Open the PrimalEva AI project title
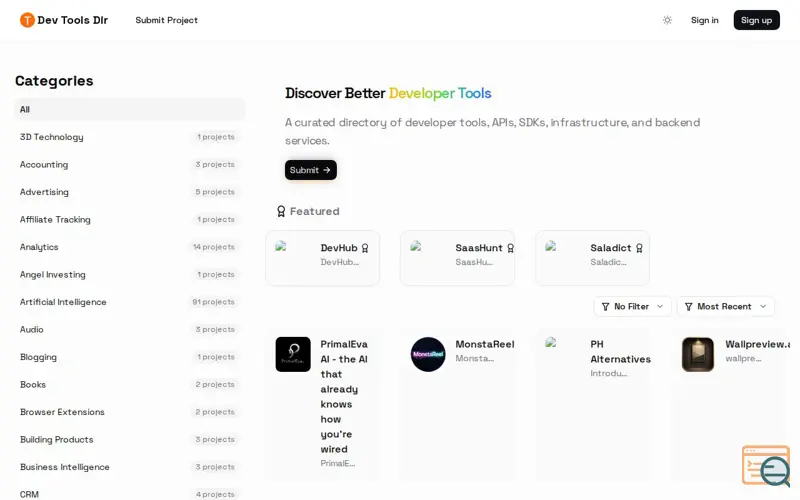This screenshot has height=500, width=800. [344, 396]
